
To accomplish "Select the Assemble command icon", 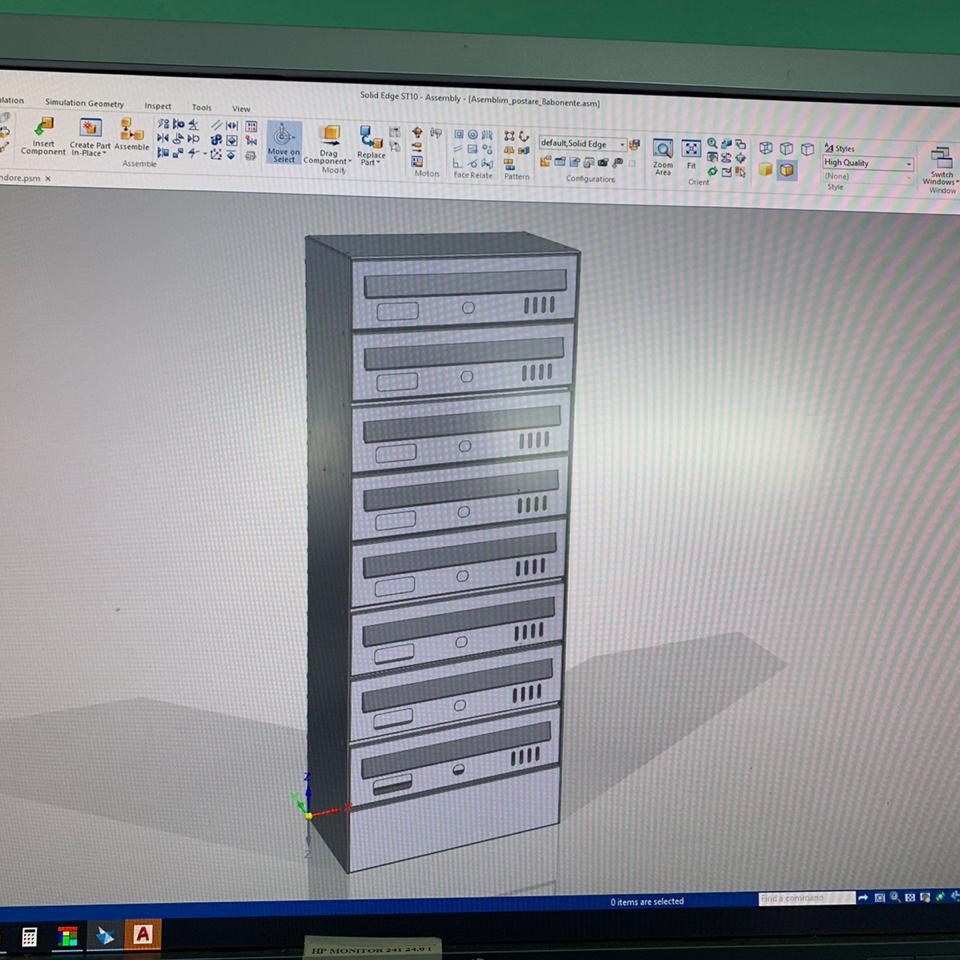I will coord(131,133).
